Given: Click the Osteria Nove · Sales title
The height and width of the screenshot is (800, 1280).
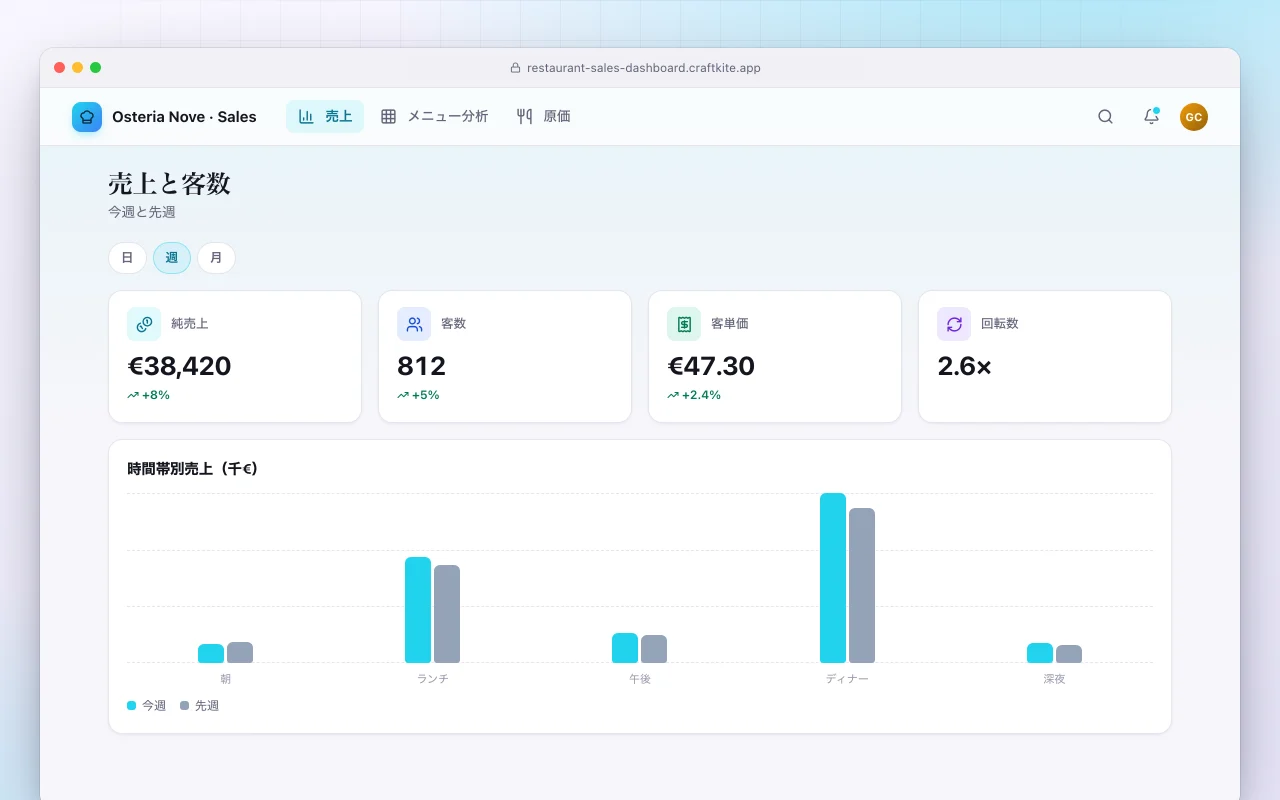Looking at the screenshot, I should (184, 117).
